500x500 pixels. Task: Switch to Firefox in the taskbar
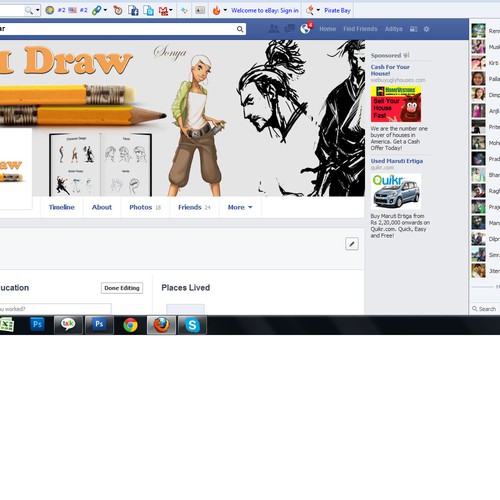point(162,325)
